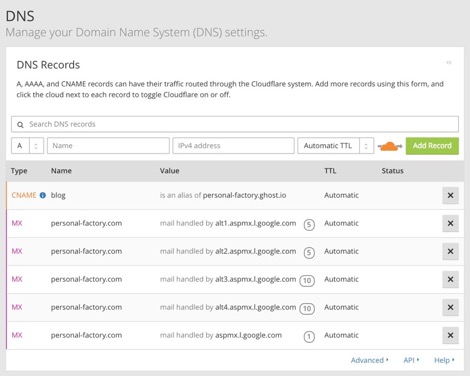Click alt2.aspmx.l.google.com value
Image resolution: width=470 pixels, height=376 pixels.
pos(255,251)
